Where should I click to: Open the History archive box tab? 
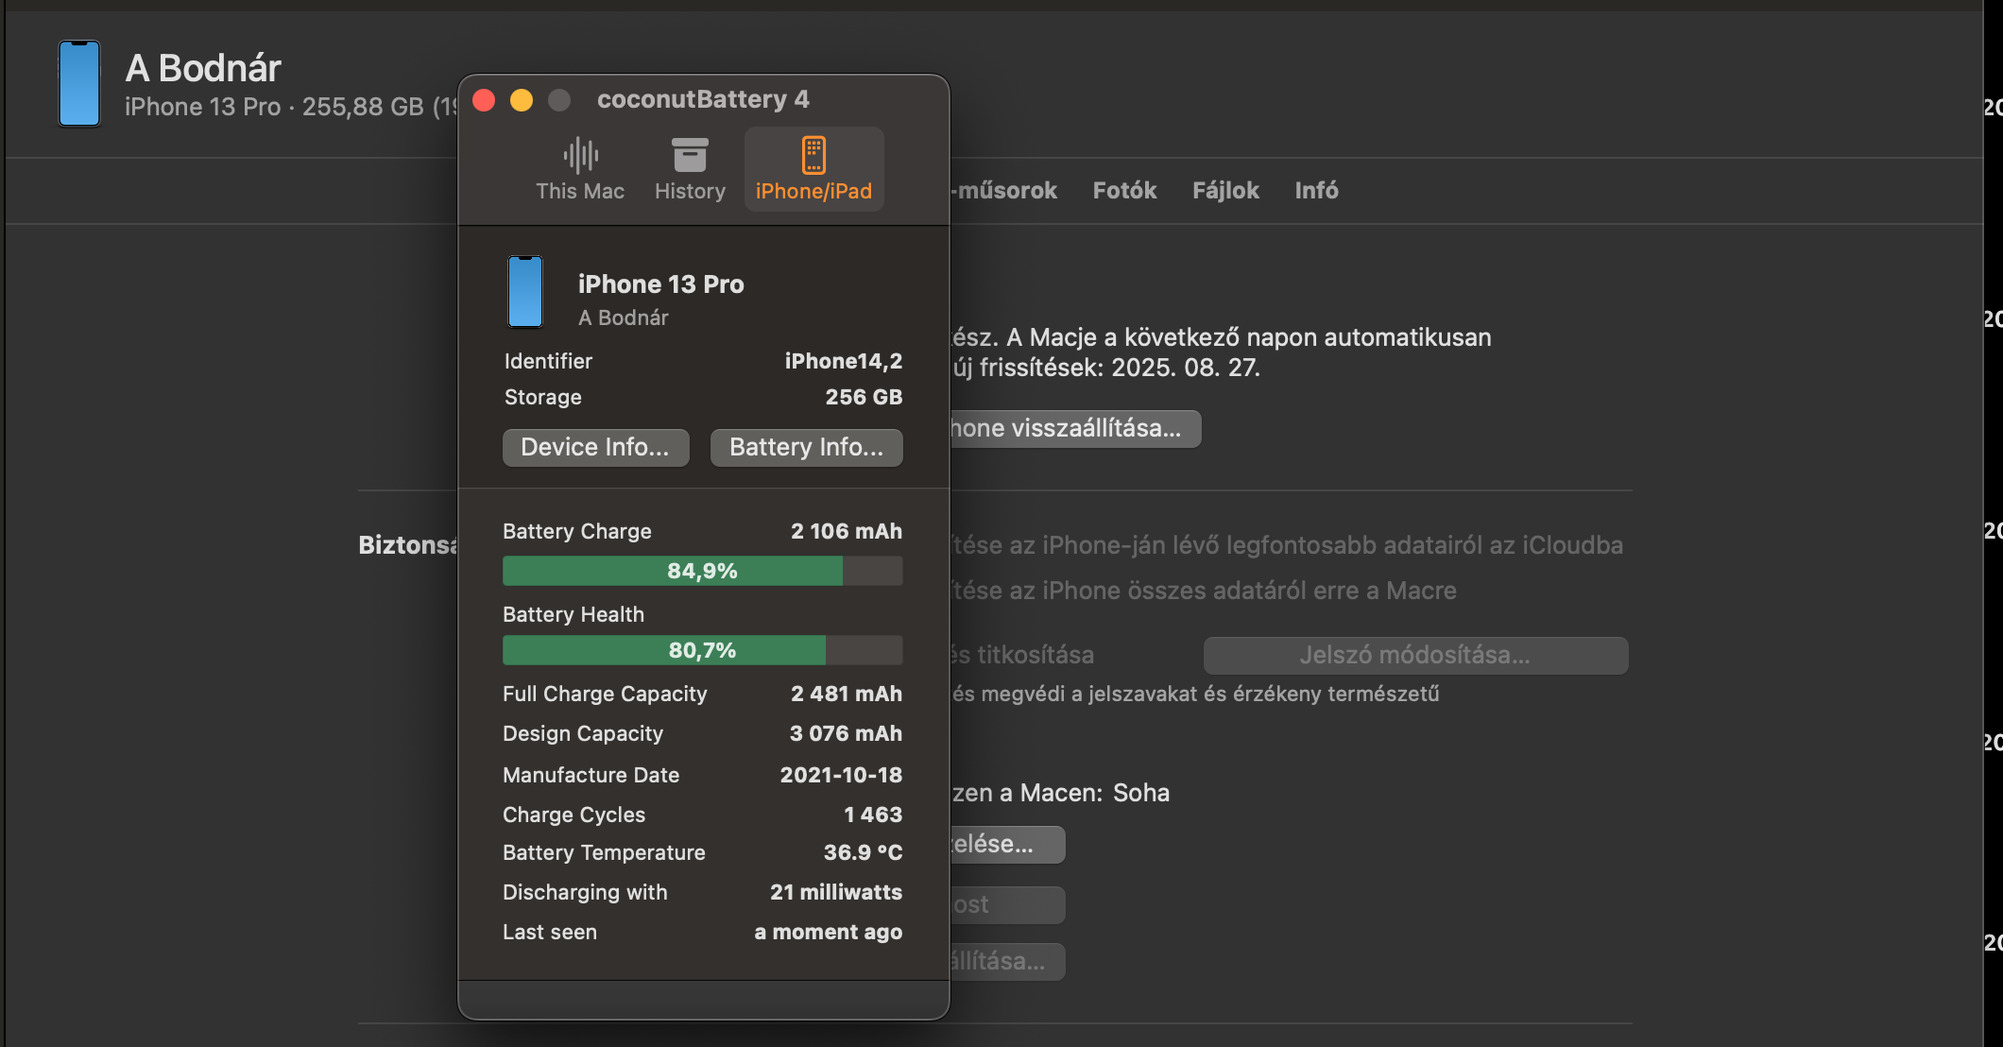click(689, 169)
